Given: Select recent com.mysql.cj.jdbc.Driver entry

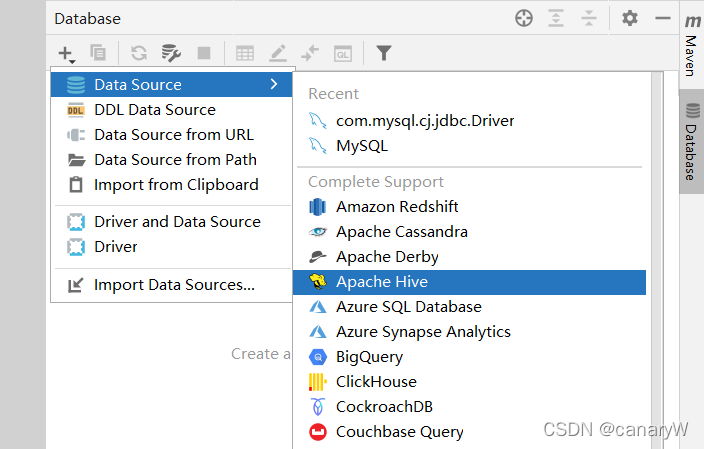Looking at the screenshot, I should [x=469, y=120].
